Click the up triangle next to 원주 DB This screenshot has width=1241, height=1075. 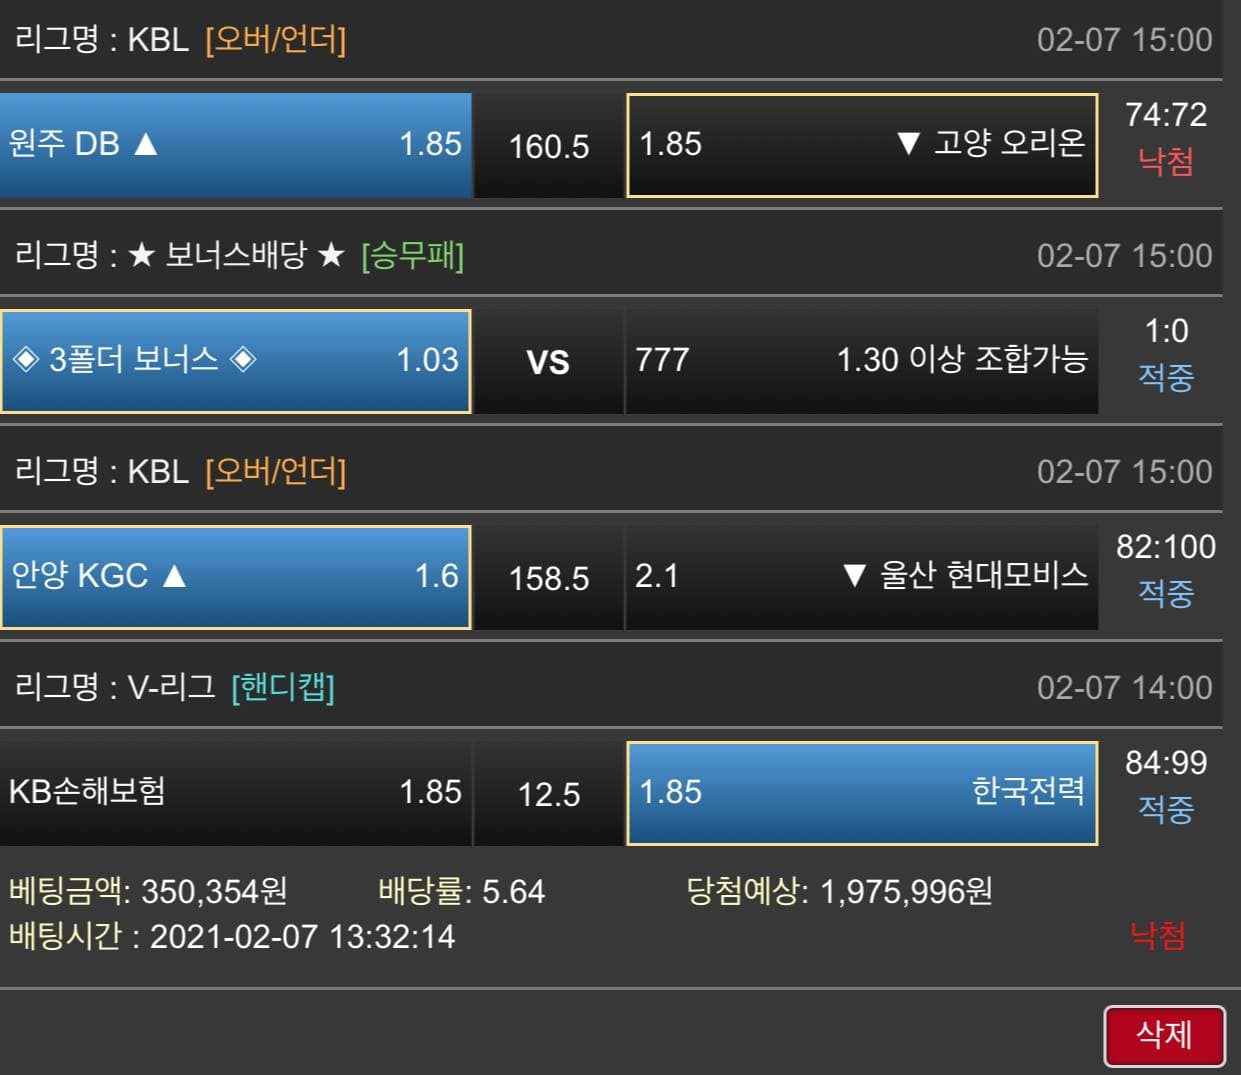[x=146, y=144]
